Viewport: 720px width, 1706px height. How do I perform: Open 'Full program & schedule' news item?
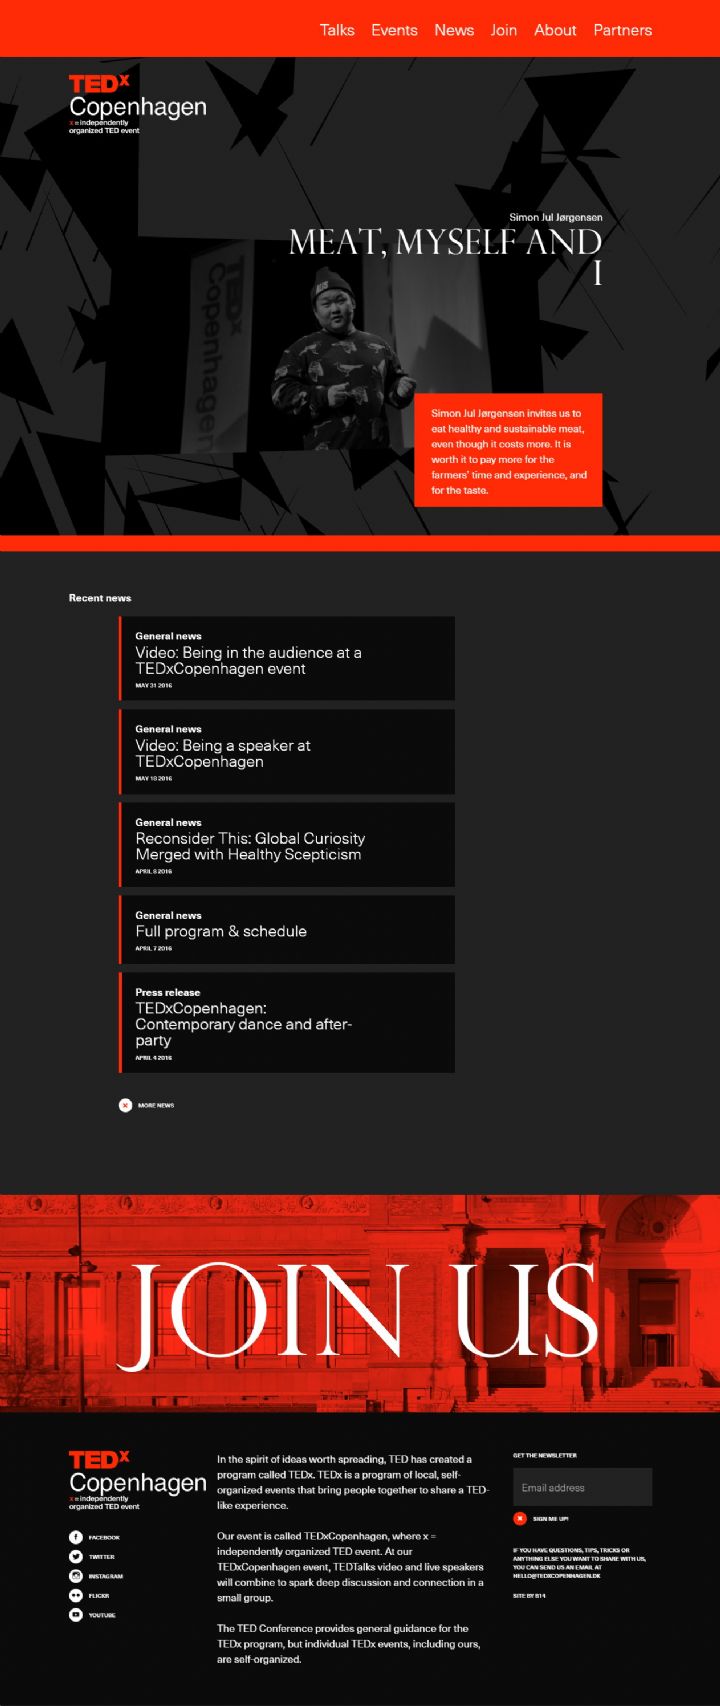287,930
